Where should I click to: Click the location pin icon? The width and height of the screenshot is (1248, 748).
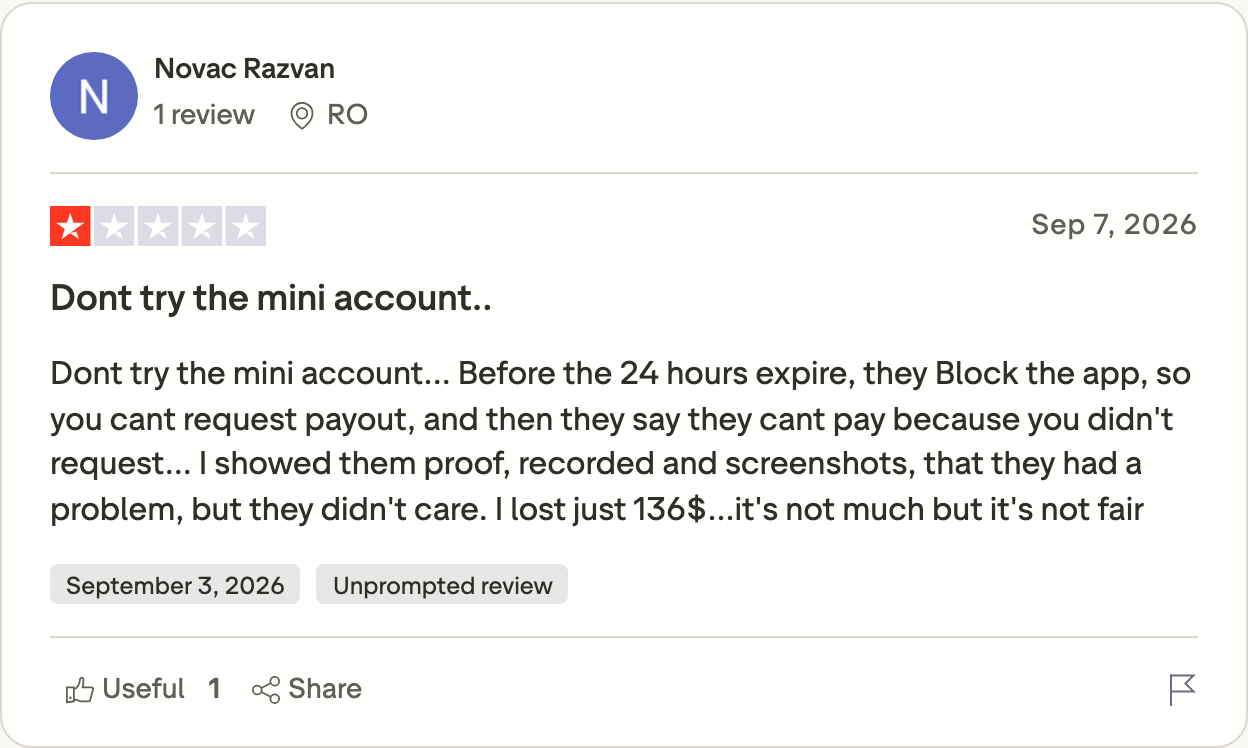pyautogui.click(x=301, y=116)
